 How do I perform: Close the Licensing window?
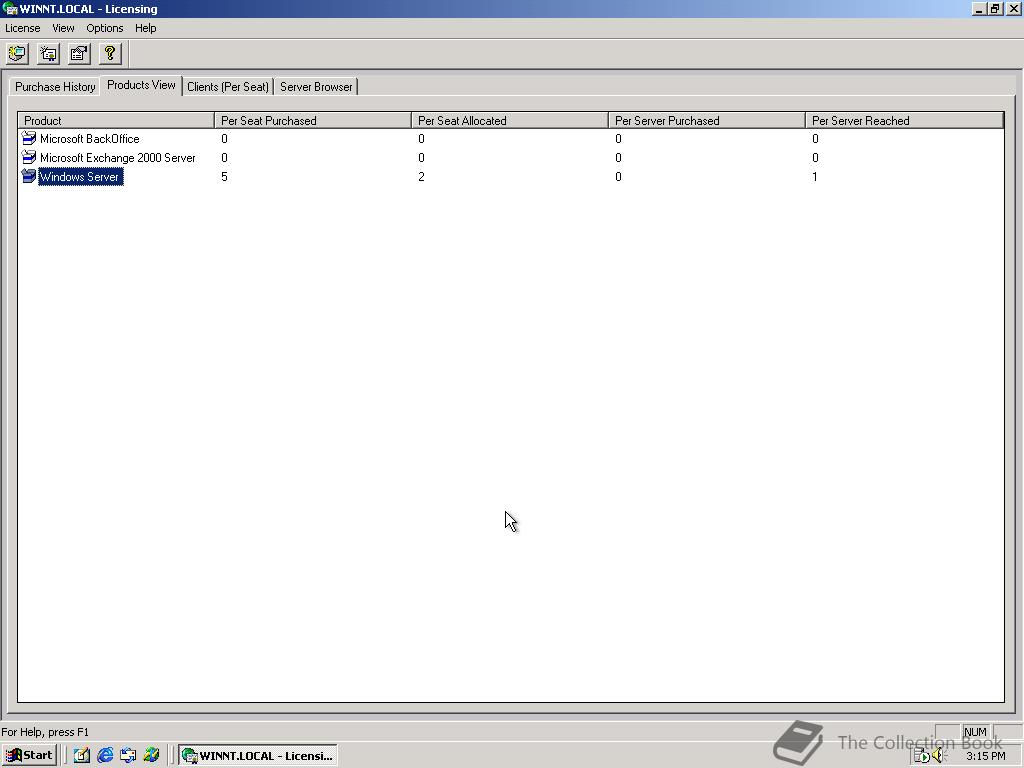[1013, 9]
